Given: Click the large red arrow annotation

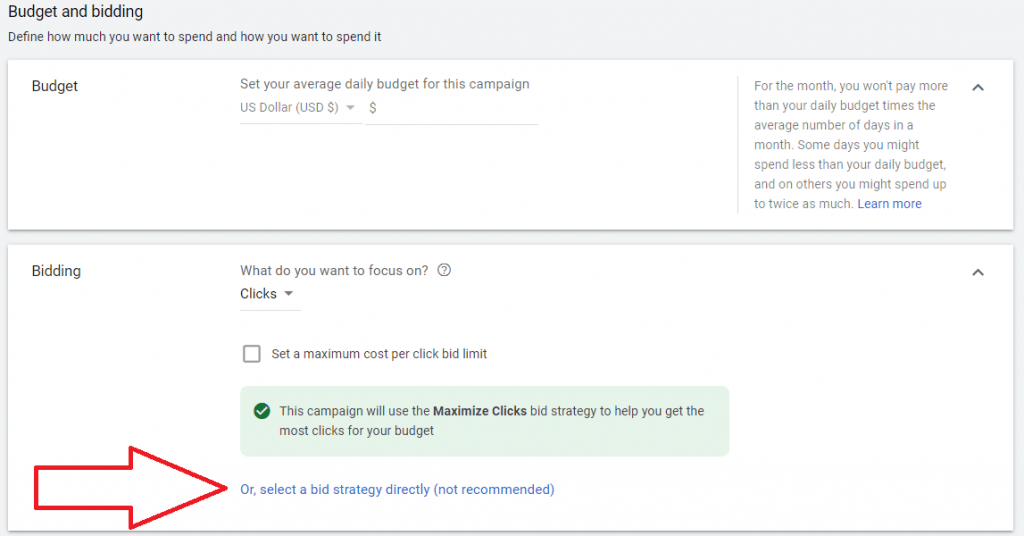Looking at the screenshot, I should [130, 488].
